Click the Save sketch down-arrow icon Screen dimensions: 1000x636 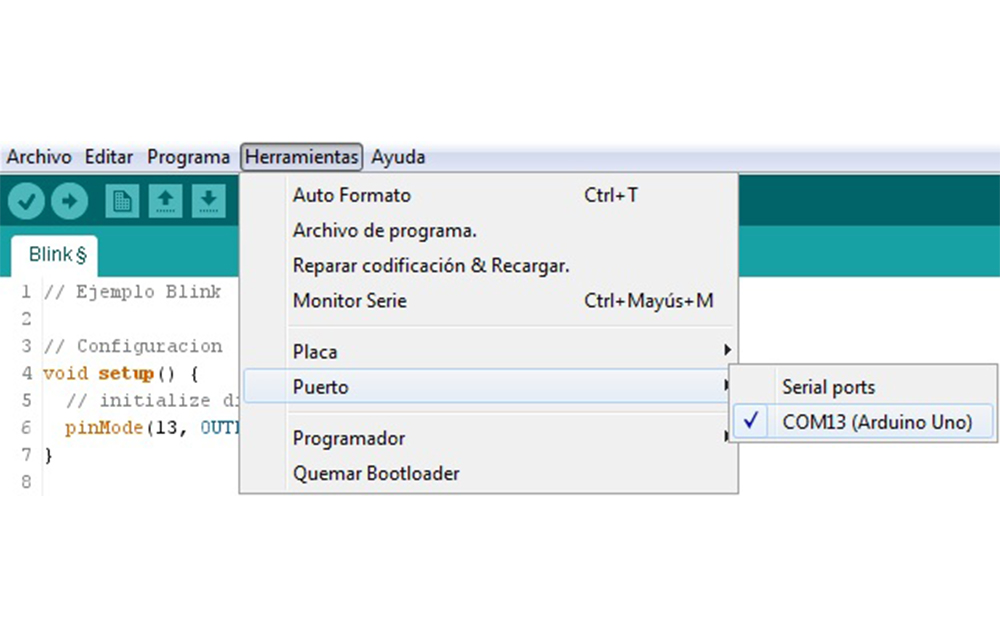click(x=207, y=201)
